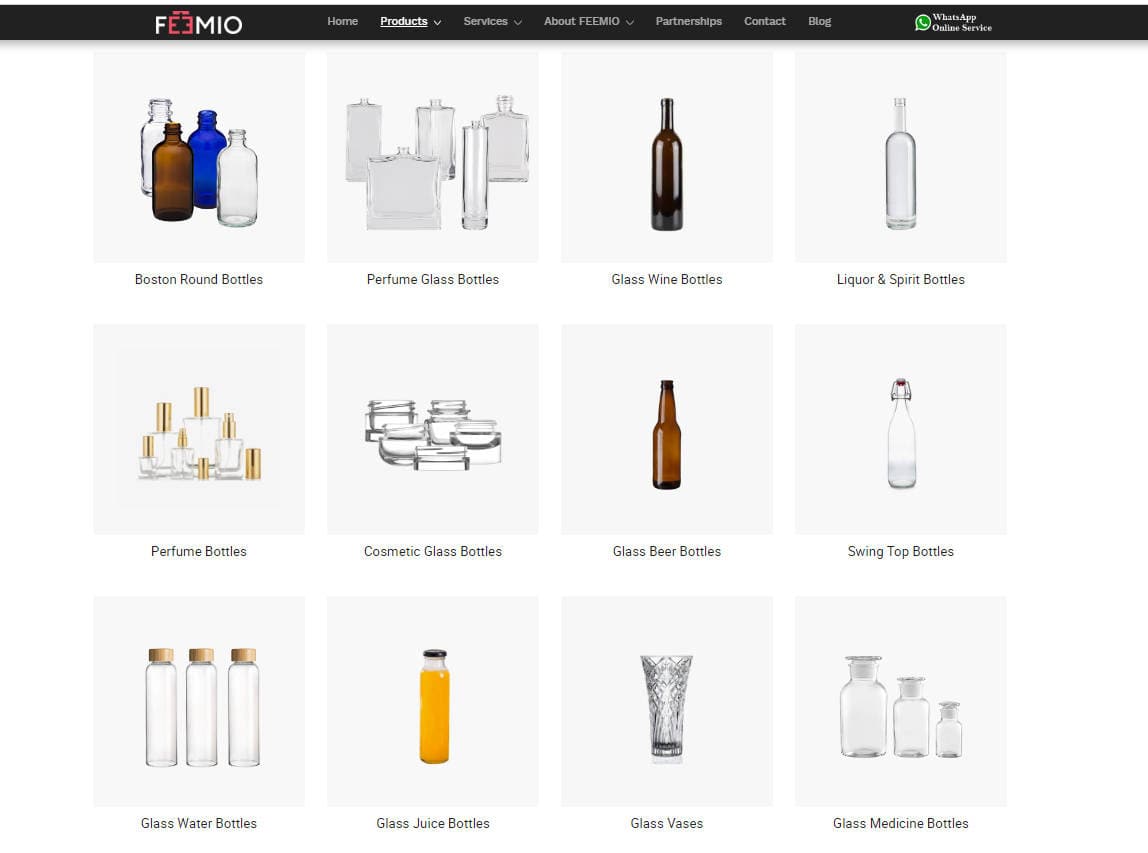The height and width of the screenshot is (853, 1148).
Task: Select the Perfume Bottles category
Action: pyautogui.click(x=198, y=551)
